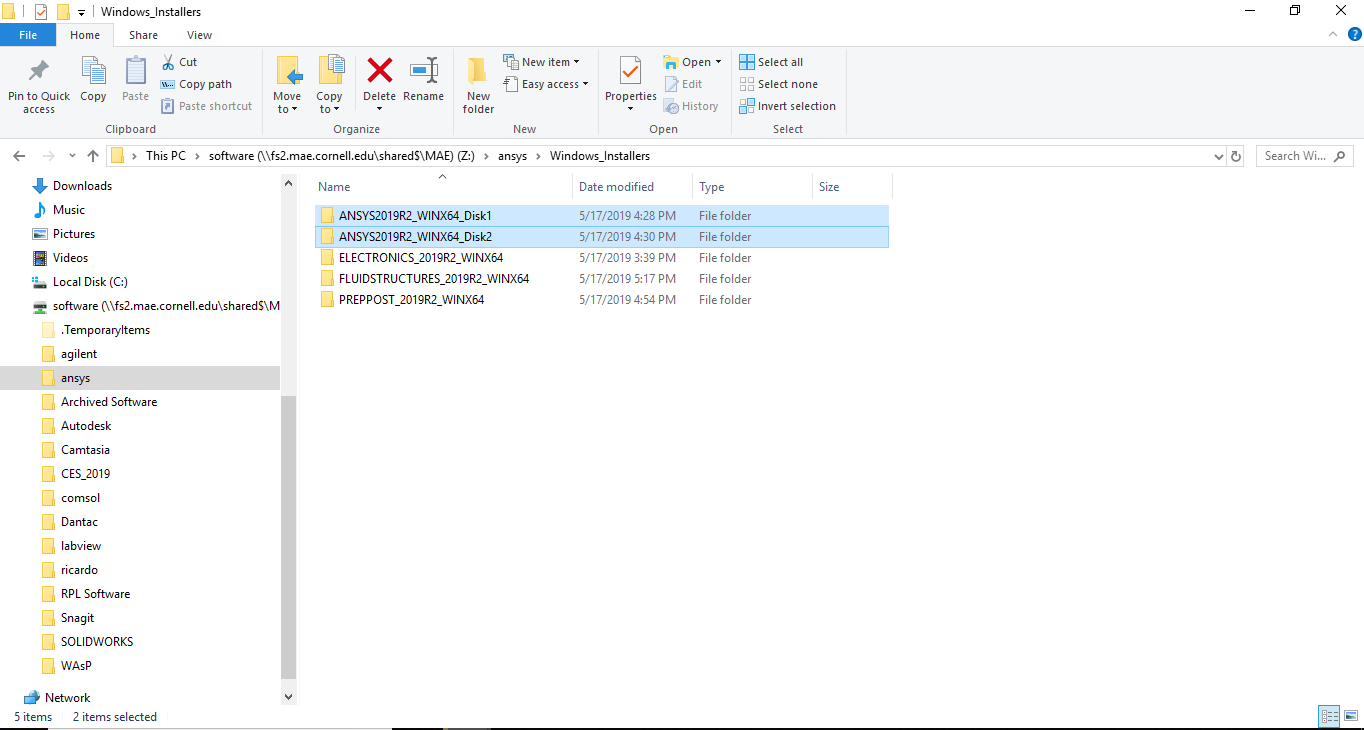Open Archived Software folder in sidebar

click(x=109, y=402)
